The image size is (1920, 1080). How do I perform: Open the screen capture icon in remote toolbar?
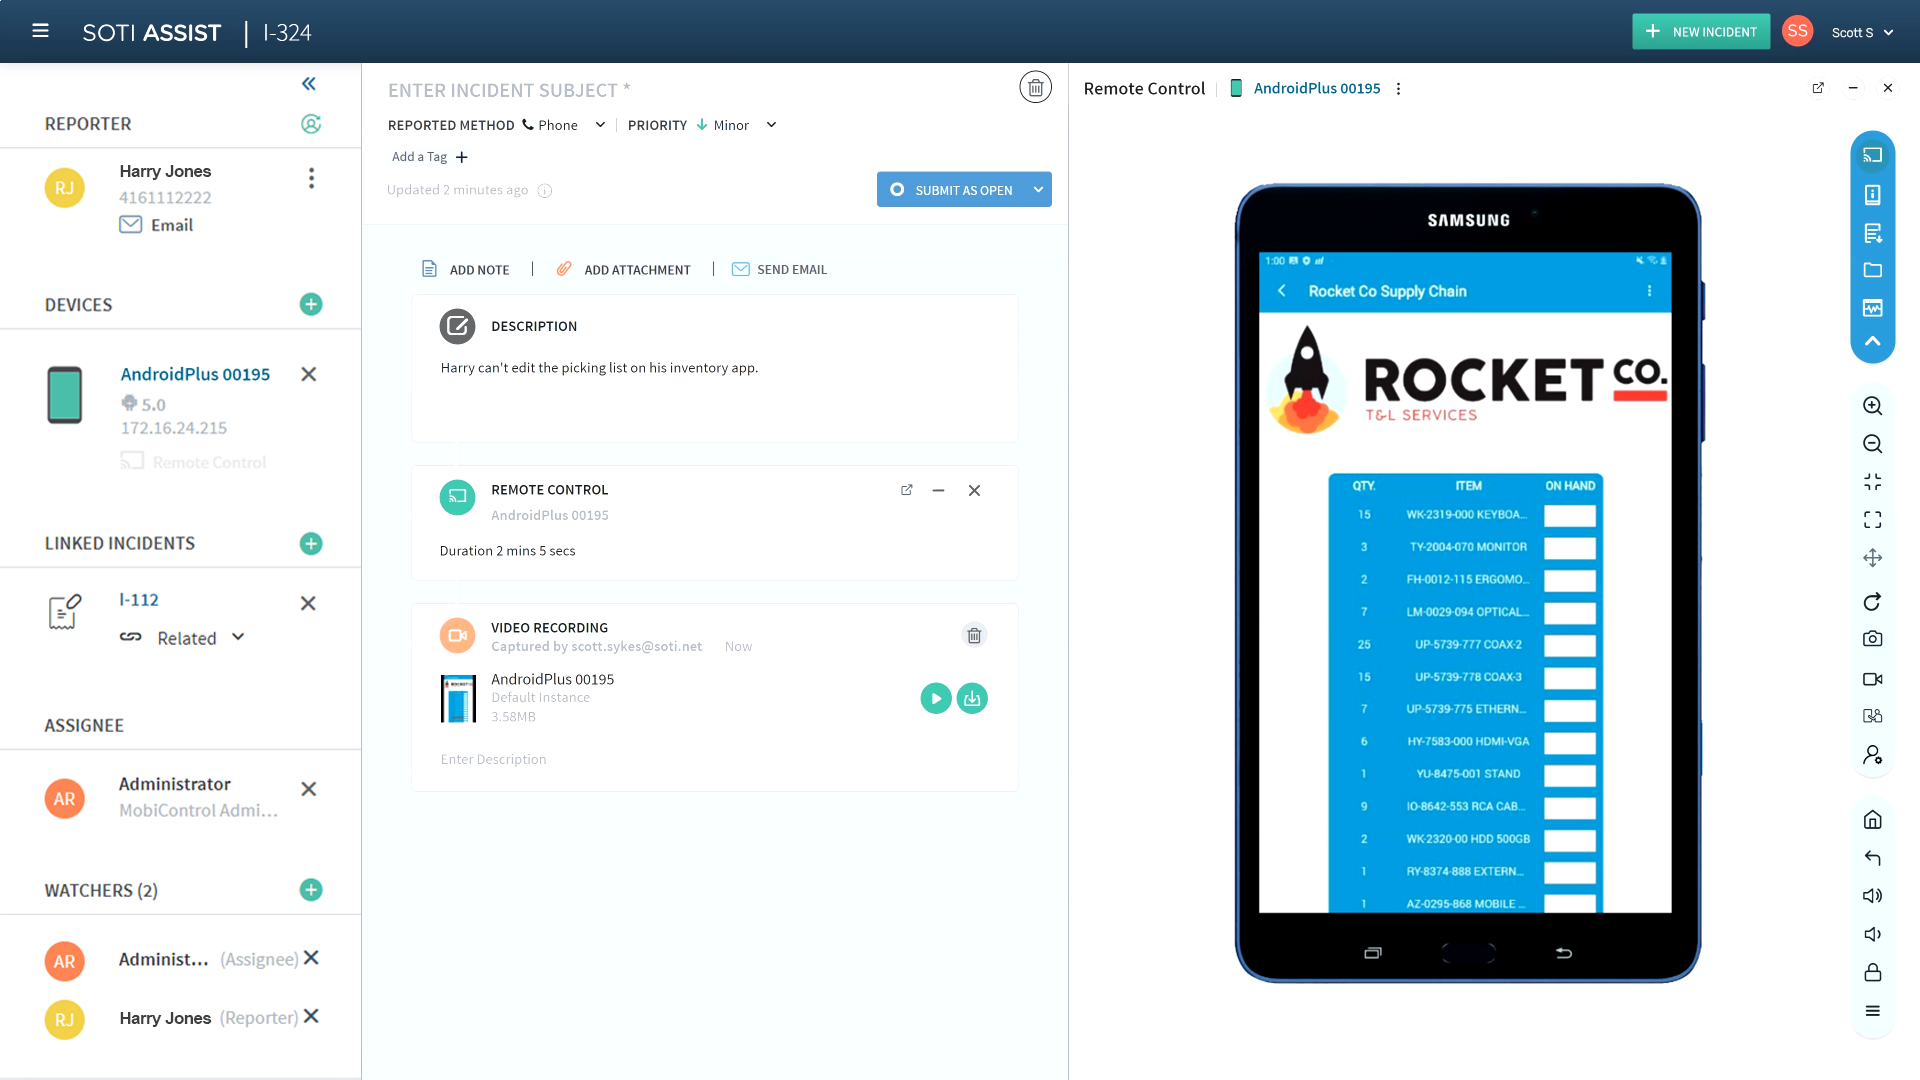1874,640
